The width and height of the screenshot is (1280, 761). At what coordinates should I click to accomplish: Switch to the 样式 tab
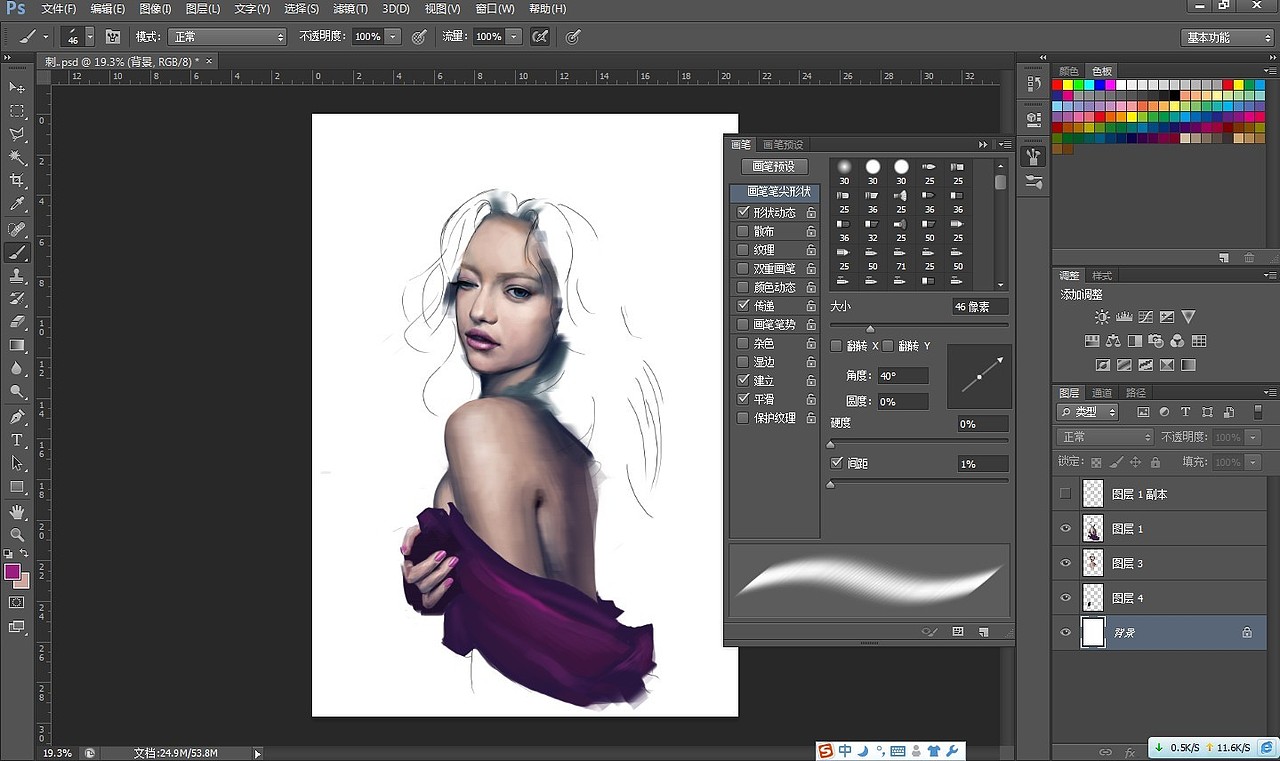(x=1102, y=275)
